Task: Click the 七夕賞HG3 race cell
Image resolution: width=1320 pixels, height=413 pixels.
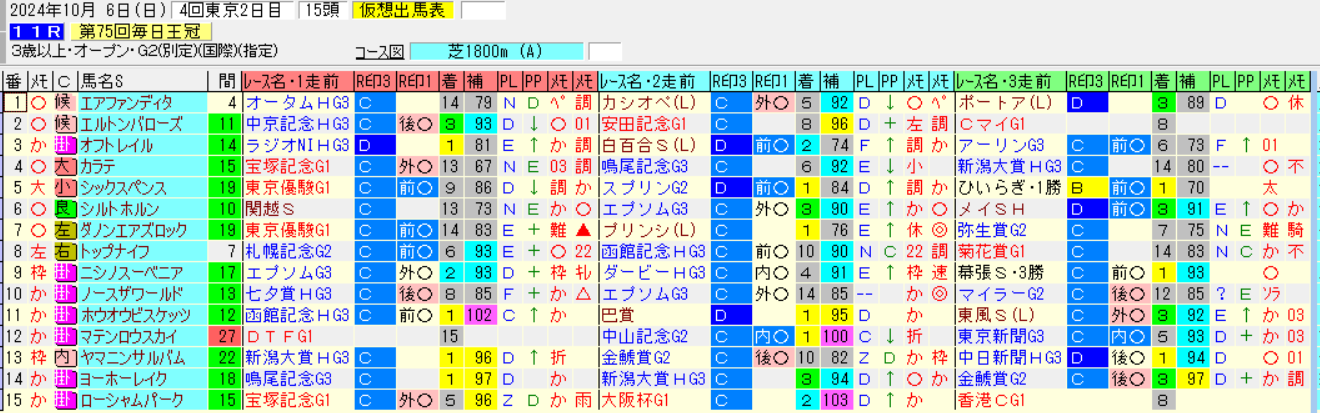Action: coord(297,292)
